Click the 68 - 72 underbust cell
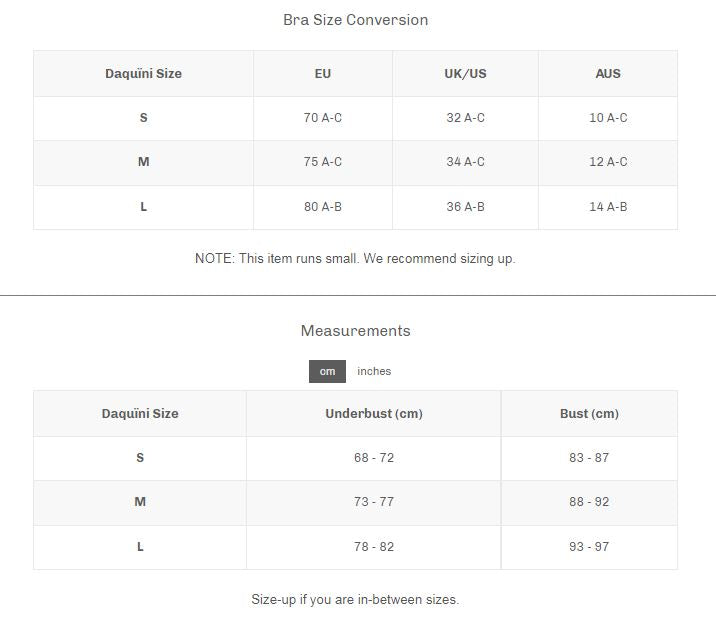This screenshot has width=716, height=625. coord(373,458)
